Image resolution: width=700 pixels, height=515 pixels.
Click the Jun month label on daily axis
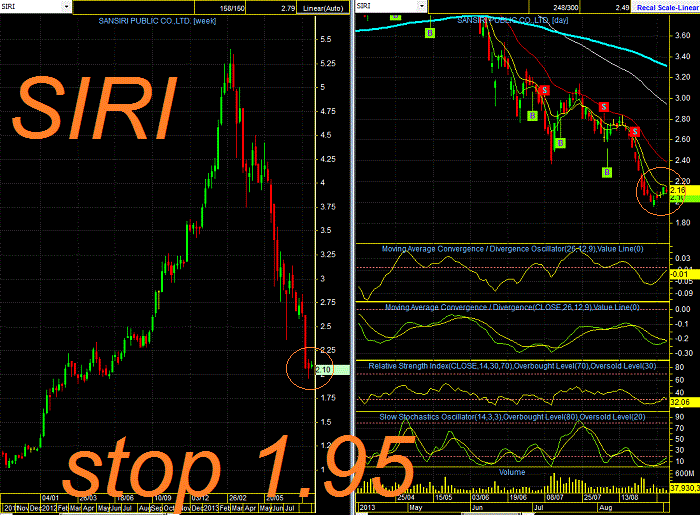tap(477, 507)
